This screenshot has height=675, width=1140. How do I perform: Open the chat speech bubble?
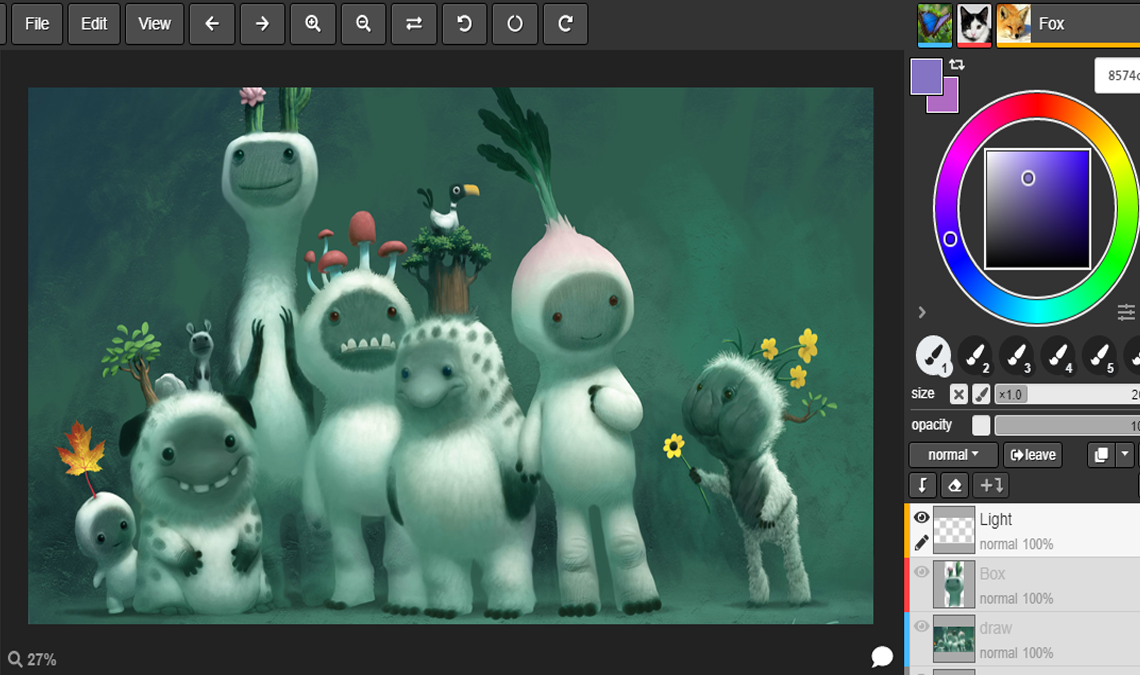click(882, 657)
